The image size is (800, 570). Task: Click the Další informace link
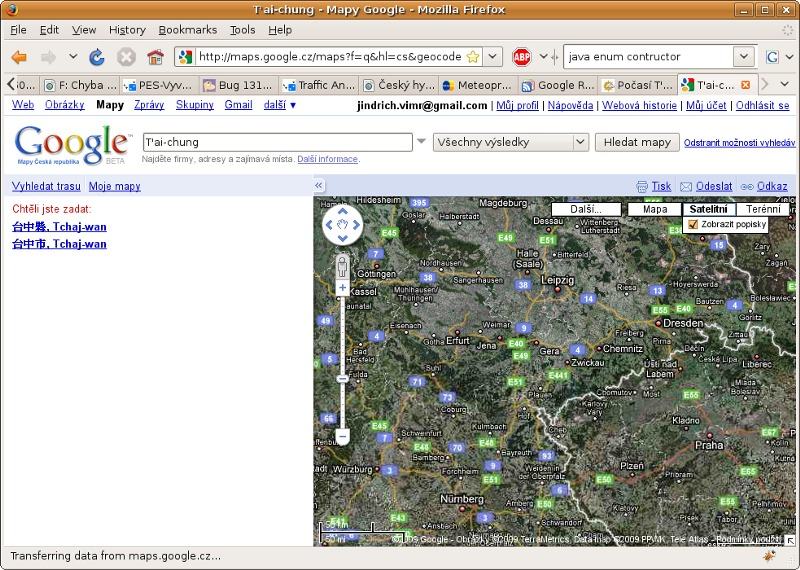pos(327,159)
